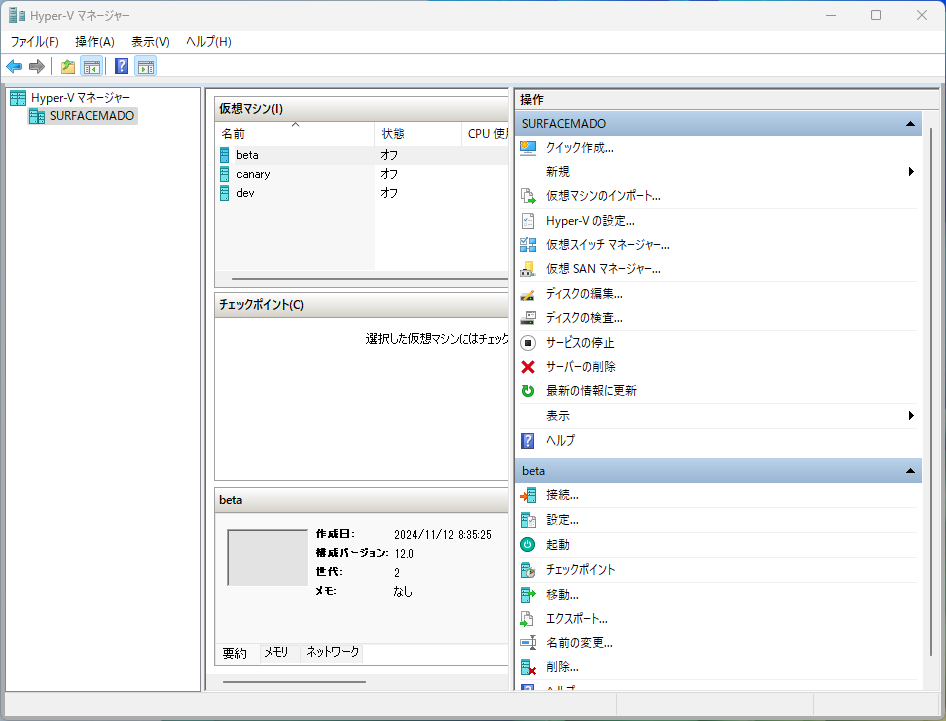Click the green 起動 power icon
Image resolution: width=946 pixels, height=721 pixels.
point(528,544)
